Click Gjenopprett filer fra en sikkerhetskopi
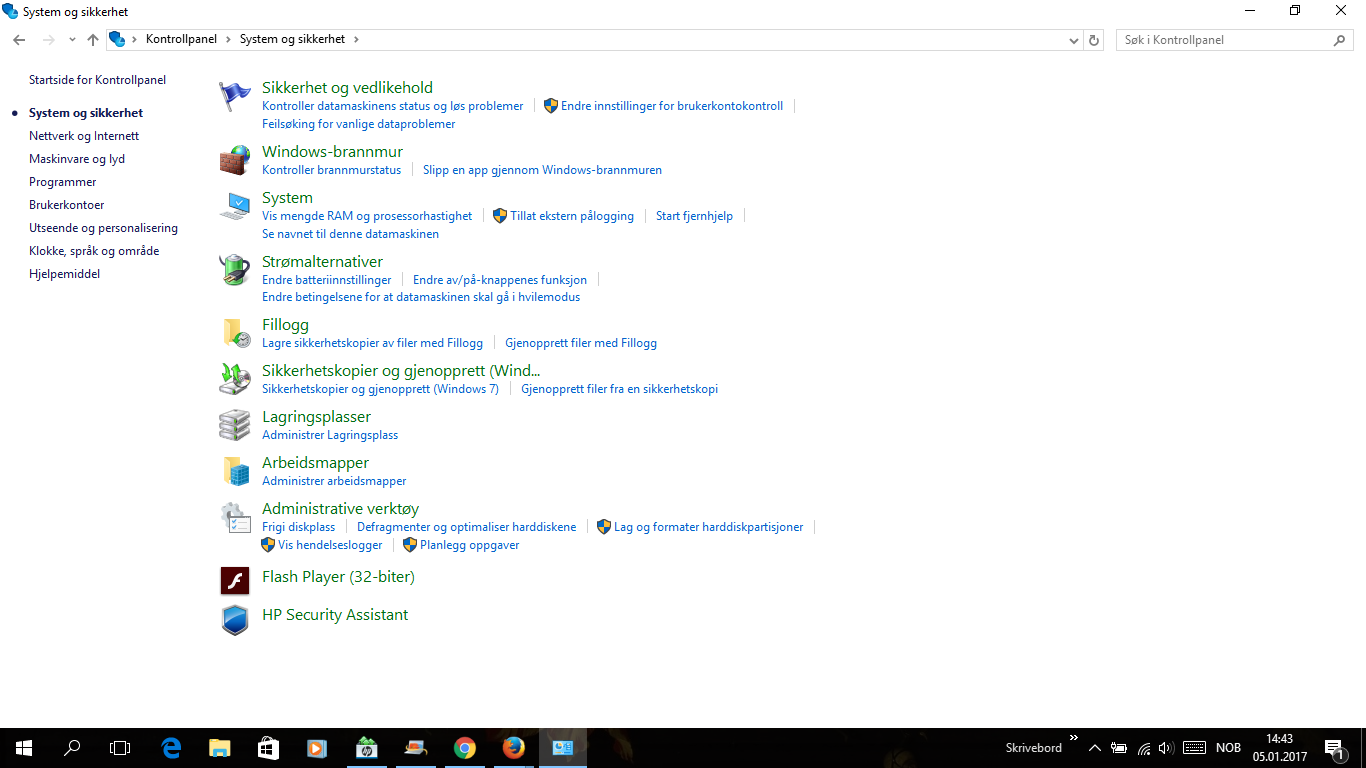The height and width of the screenshot is (768, 1366). point(619,389)
